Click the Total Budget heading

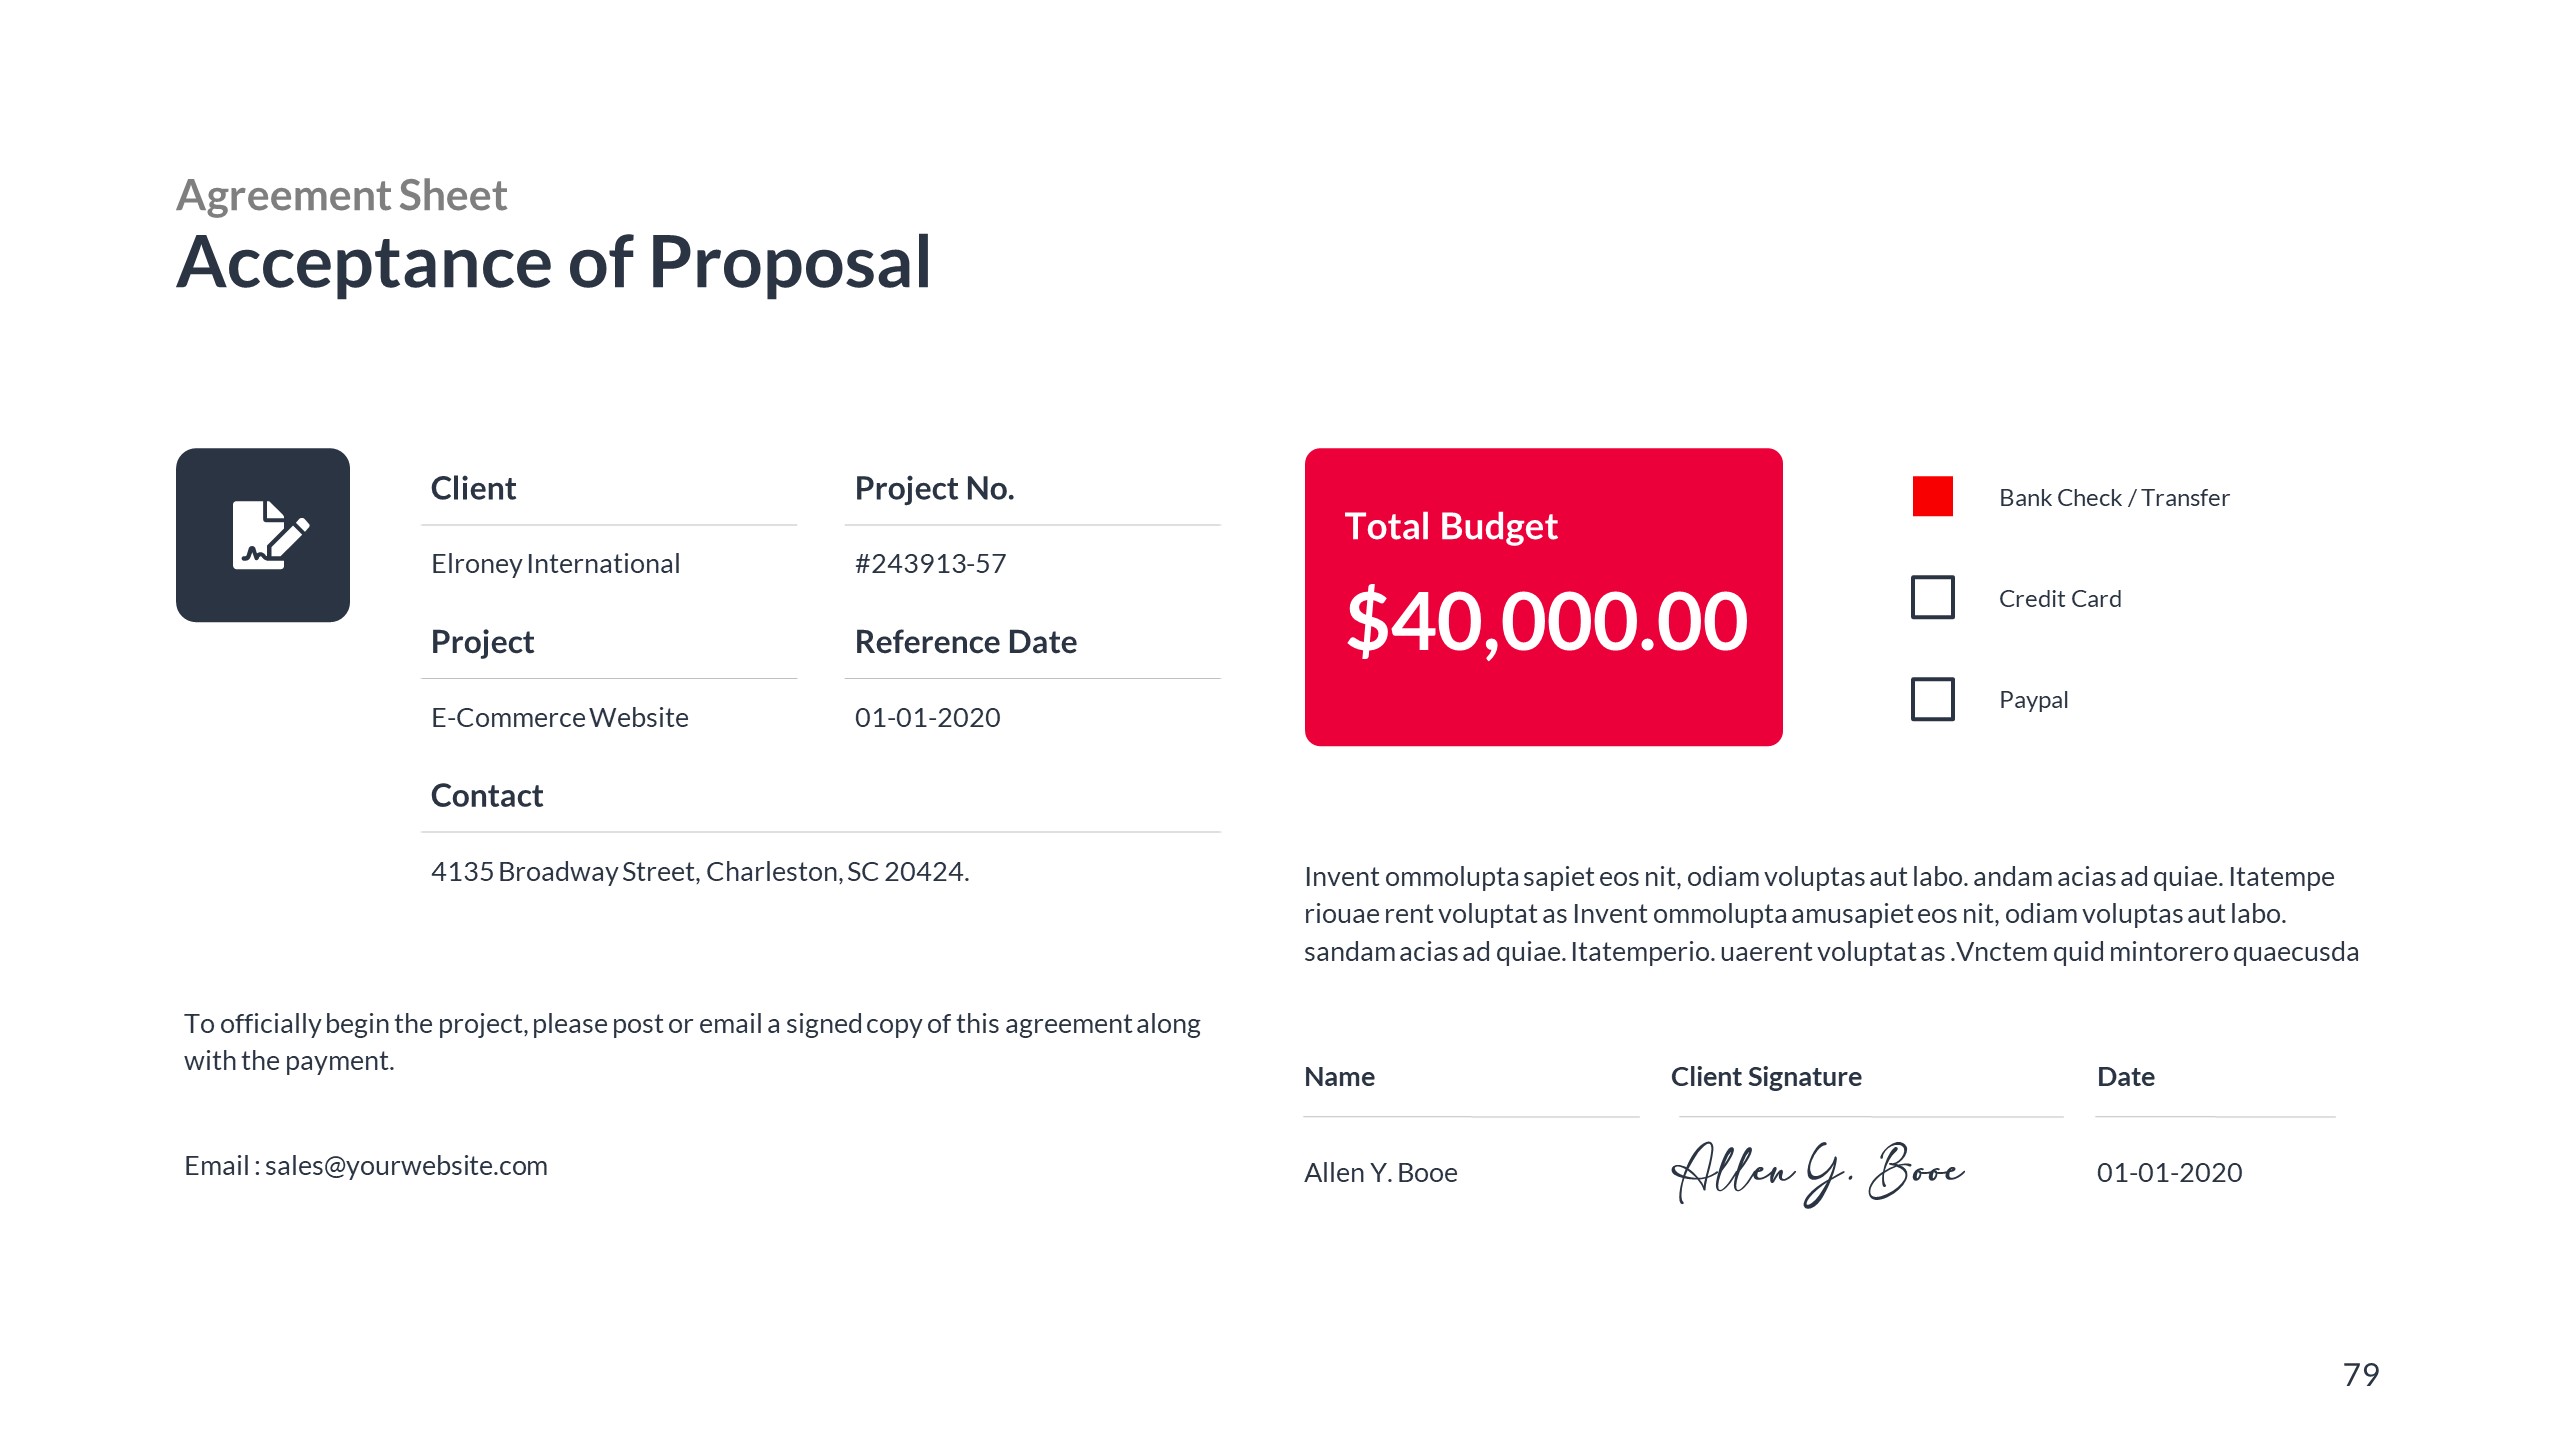pos(1450,526)
